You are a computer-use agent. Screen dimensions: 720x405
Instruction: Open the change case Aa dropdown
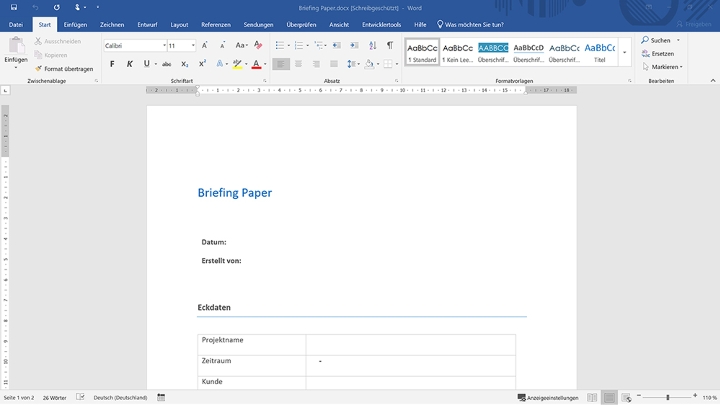click(x=241, y=45)
